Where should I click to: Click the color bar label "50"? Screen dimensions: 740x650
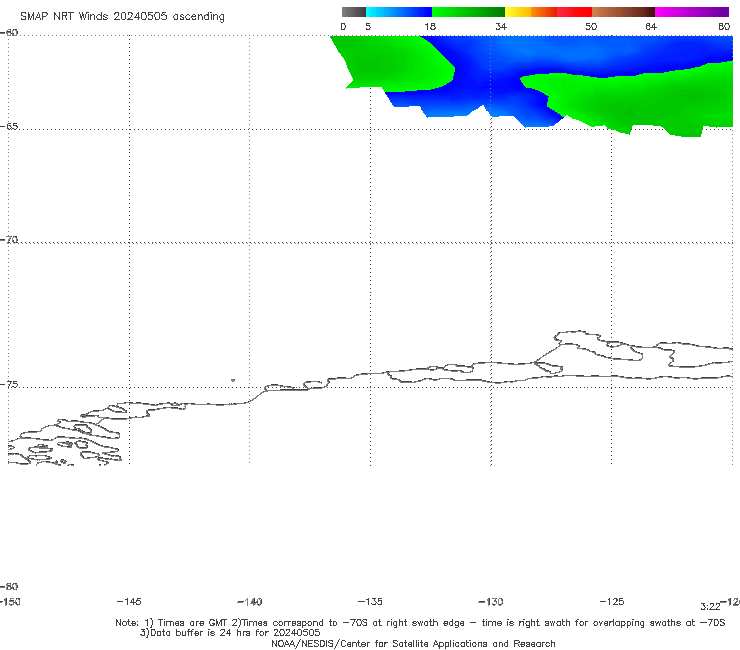pyautogui.click(x=591, y=26)
